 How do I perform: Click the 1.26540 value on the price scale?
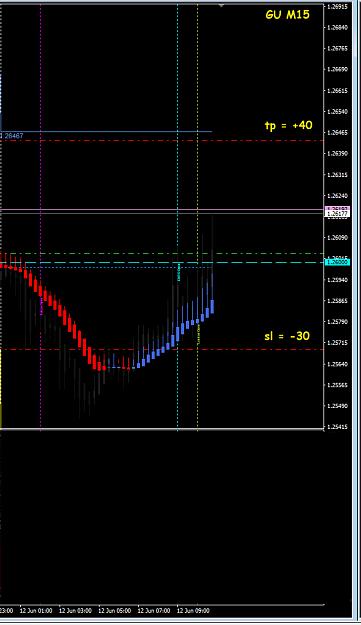[x=337, y=112]
